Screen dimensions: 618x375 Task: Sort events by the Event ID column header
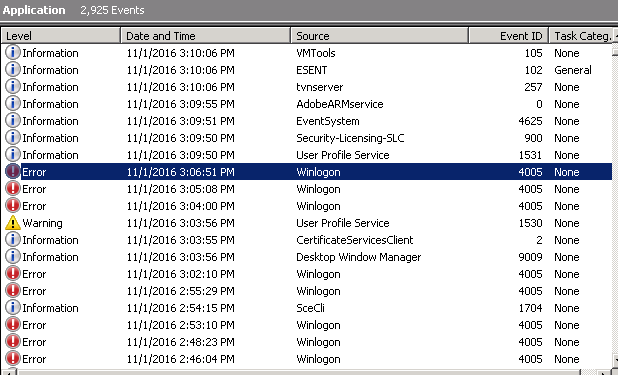pos(509,36)
